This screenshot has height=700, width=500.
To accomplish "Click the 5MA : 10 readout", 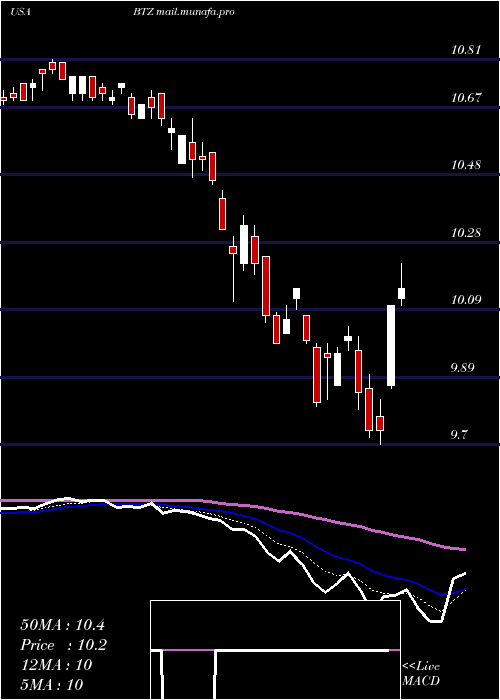I will [52, 684].
